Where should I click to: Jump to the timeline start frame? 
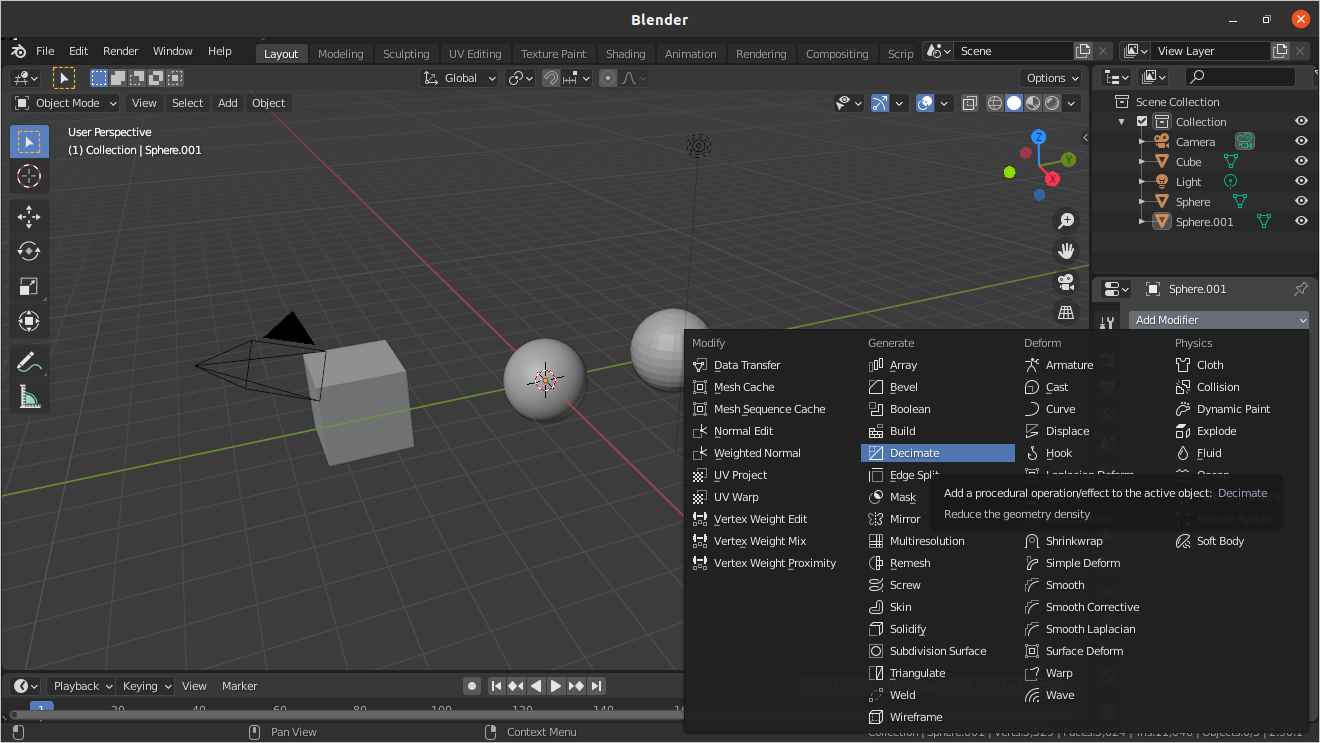(x=496, y=686)
